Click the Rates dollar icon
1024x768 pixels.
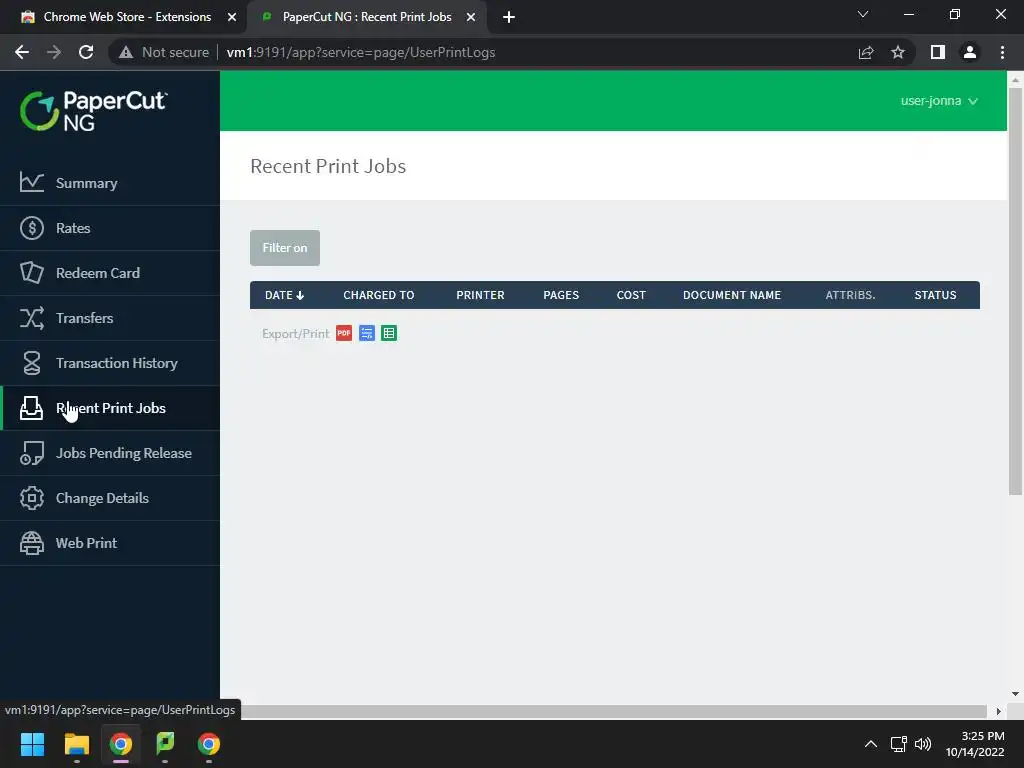(x=31, y=228)
